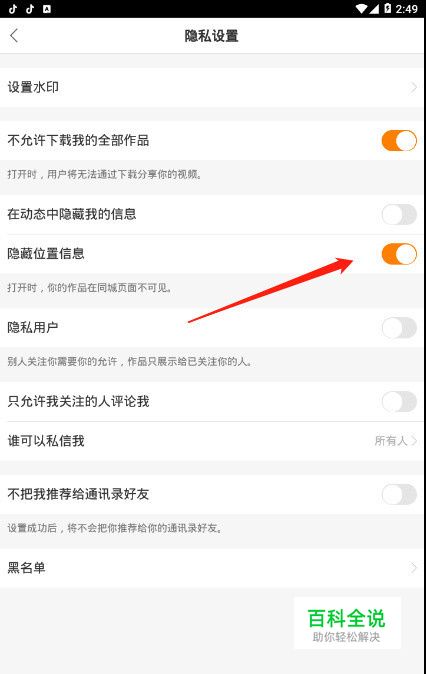Viewport: 426px width, 674px height.
Task: Enable 在动态中隐藏我的信息 switch
Action: [x=399, y=214]
